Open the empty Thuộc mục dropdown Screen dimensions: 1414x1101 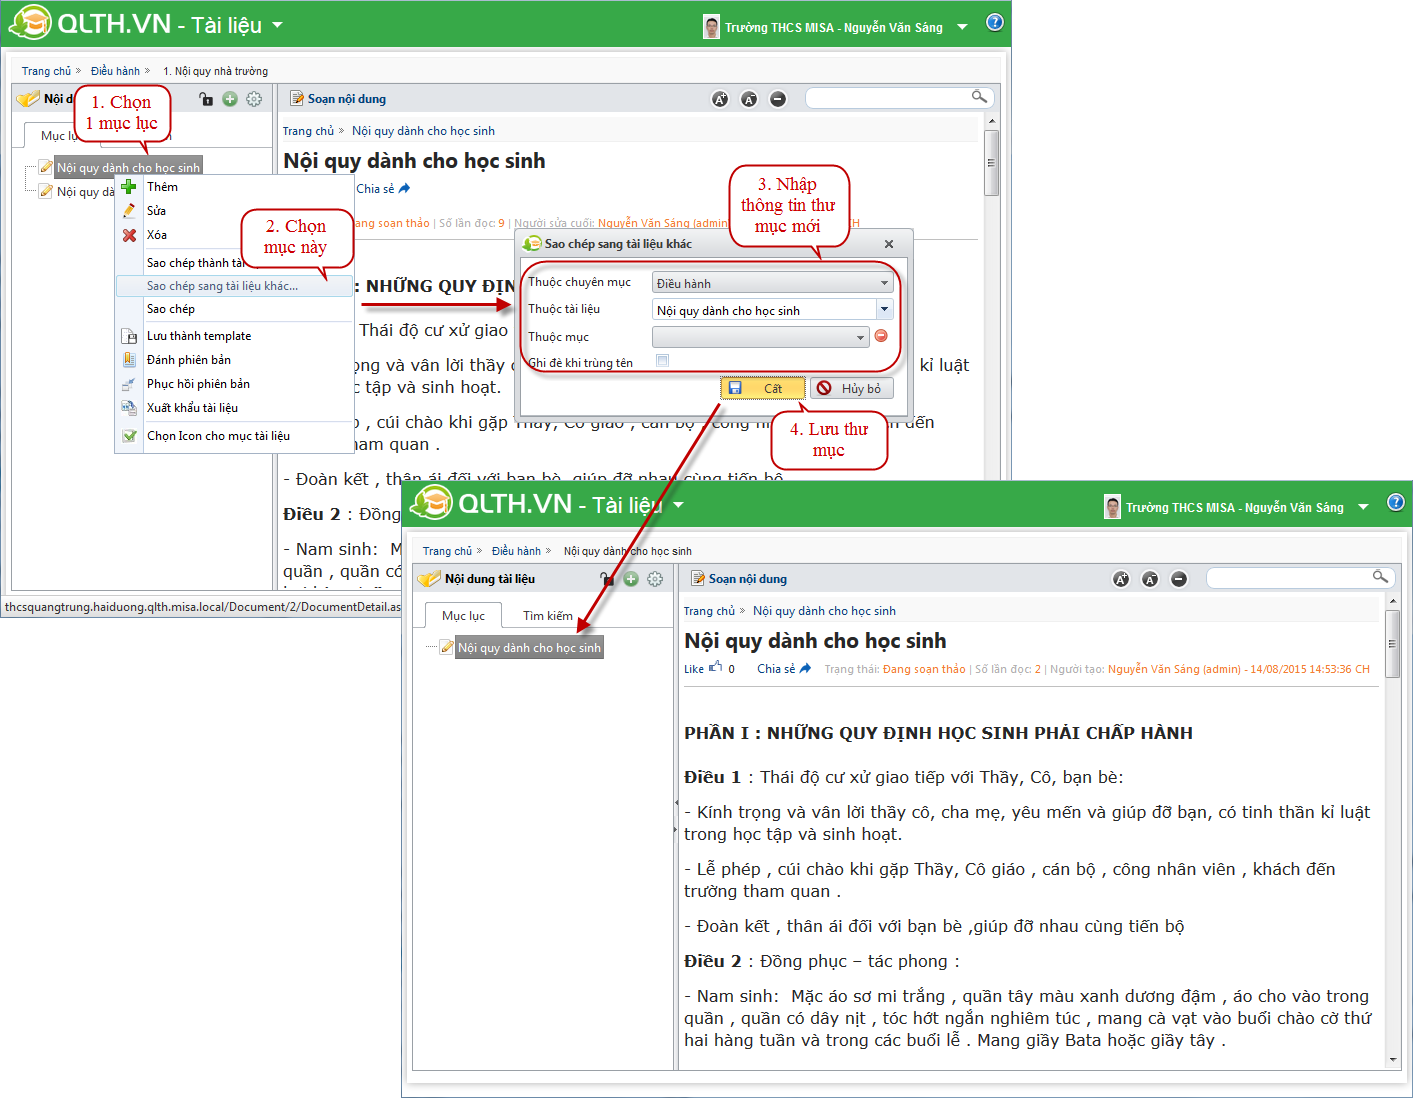[x=761, y=337]
